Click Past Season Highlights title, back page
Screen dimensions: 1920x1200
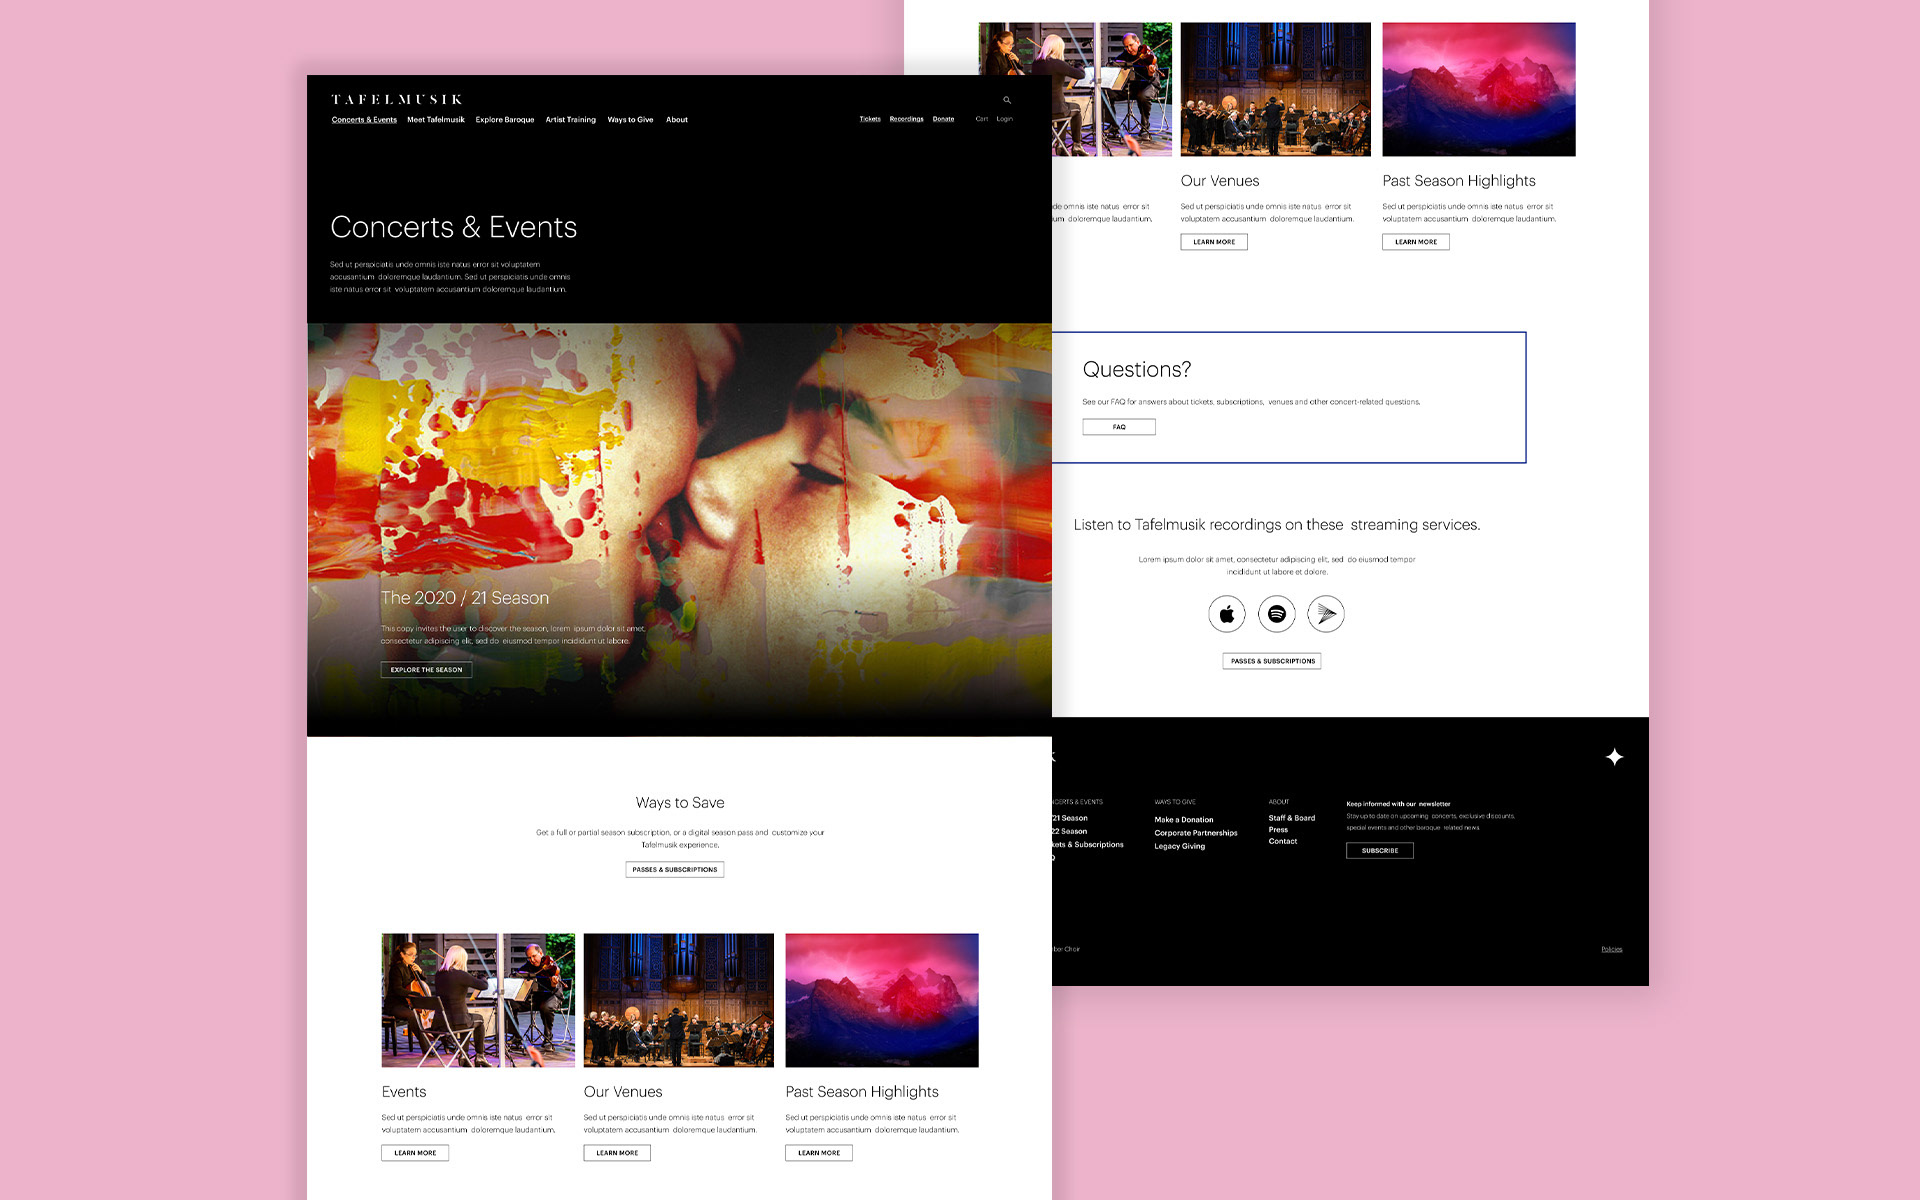point(1459,181)
